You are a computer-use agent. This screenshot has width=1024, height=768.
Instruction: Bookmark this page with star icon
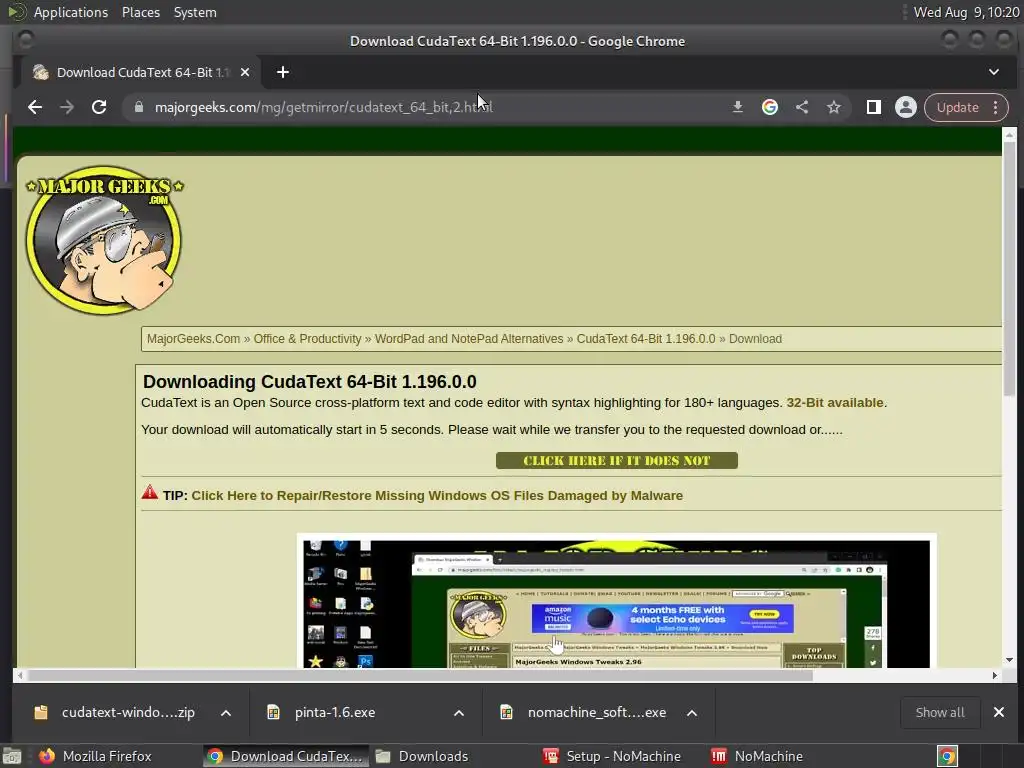(x=834, y=107)
